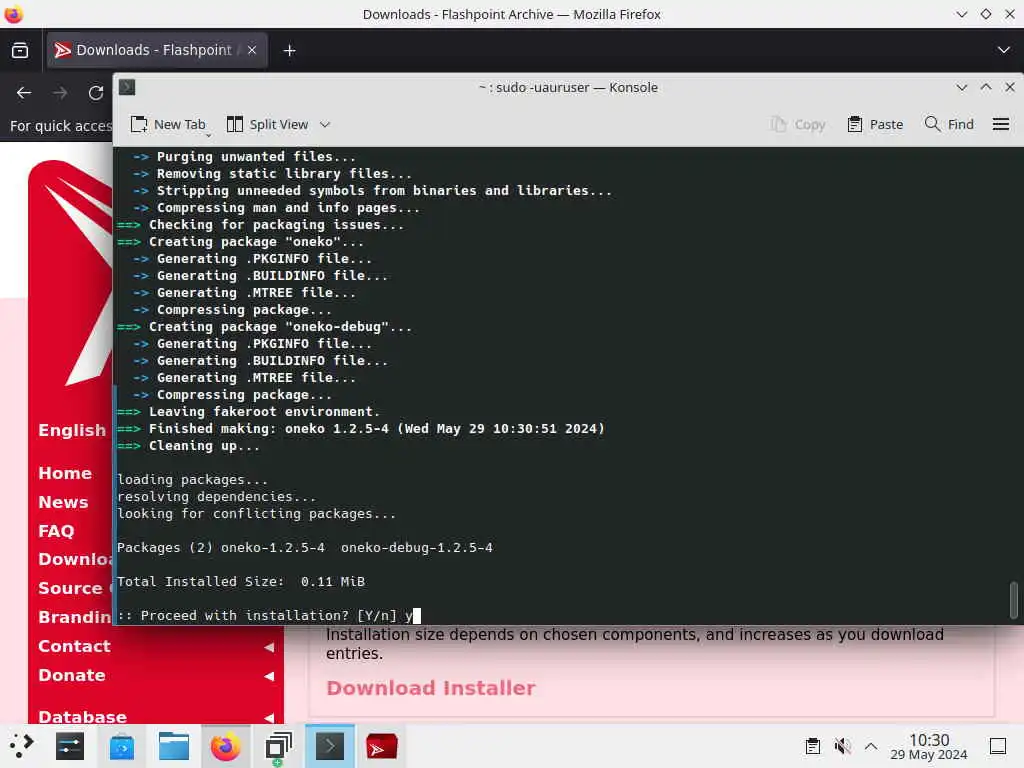Open the clock showing 10:30

[x=929, y=746]
